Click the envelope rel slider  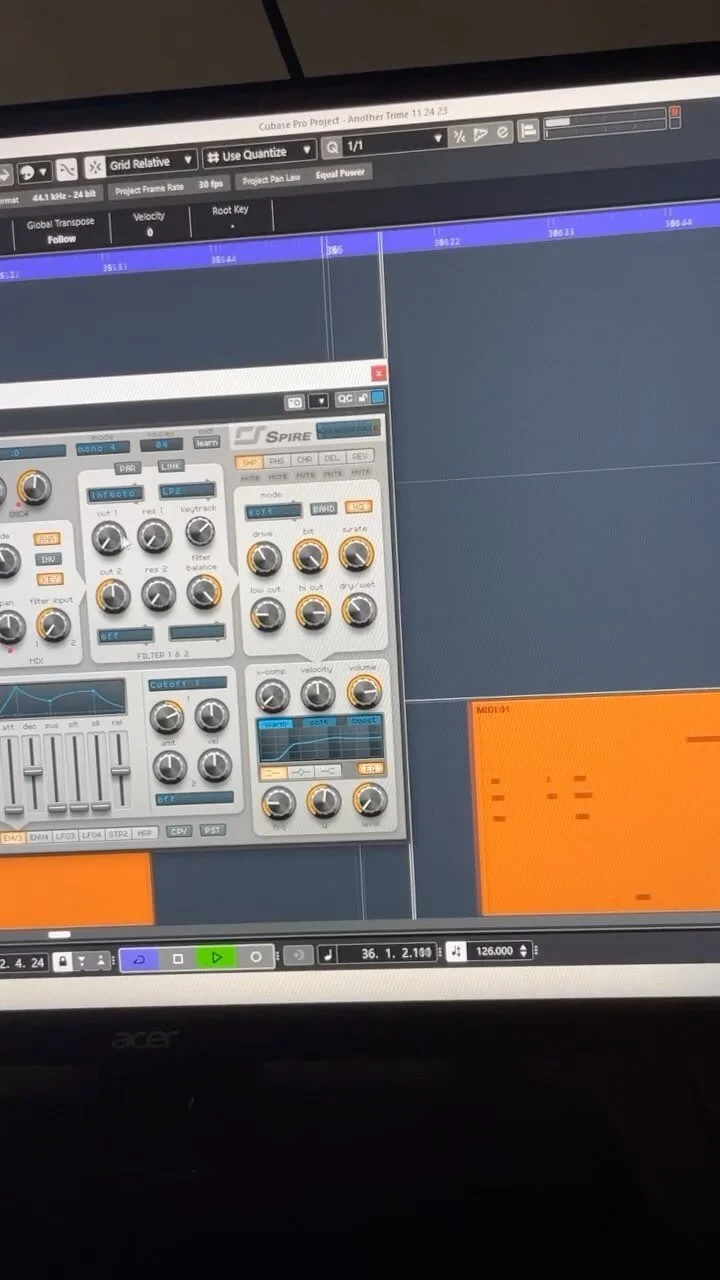click(x=119, y=770)
